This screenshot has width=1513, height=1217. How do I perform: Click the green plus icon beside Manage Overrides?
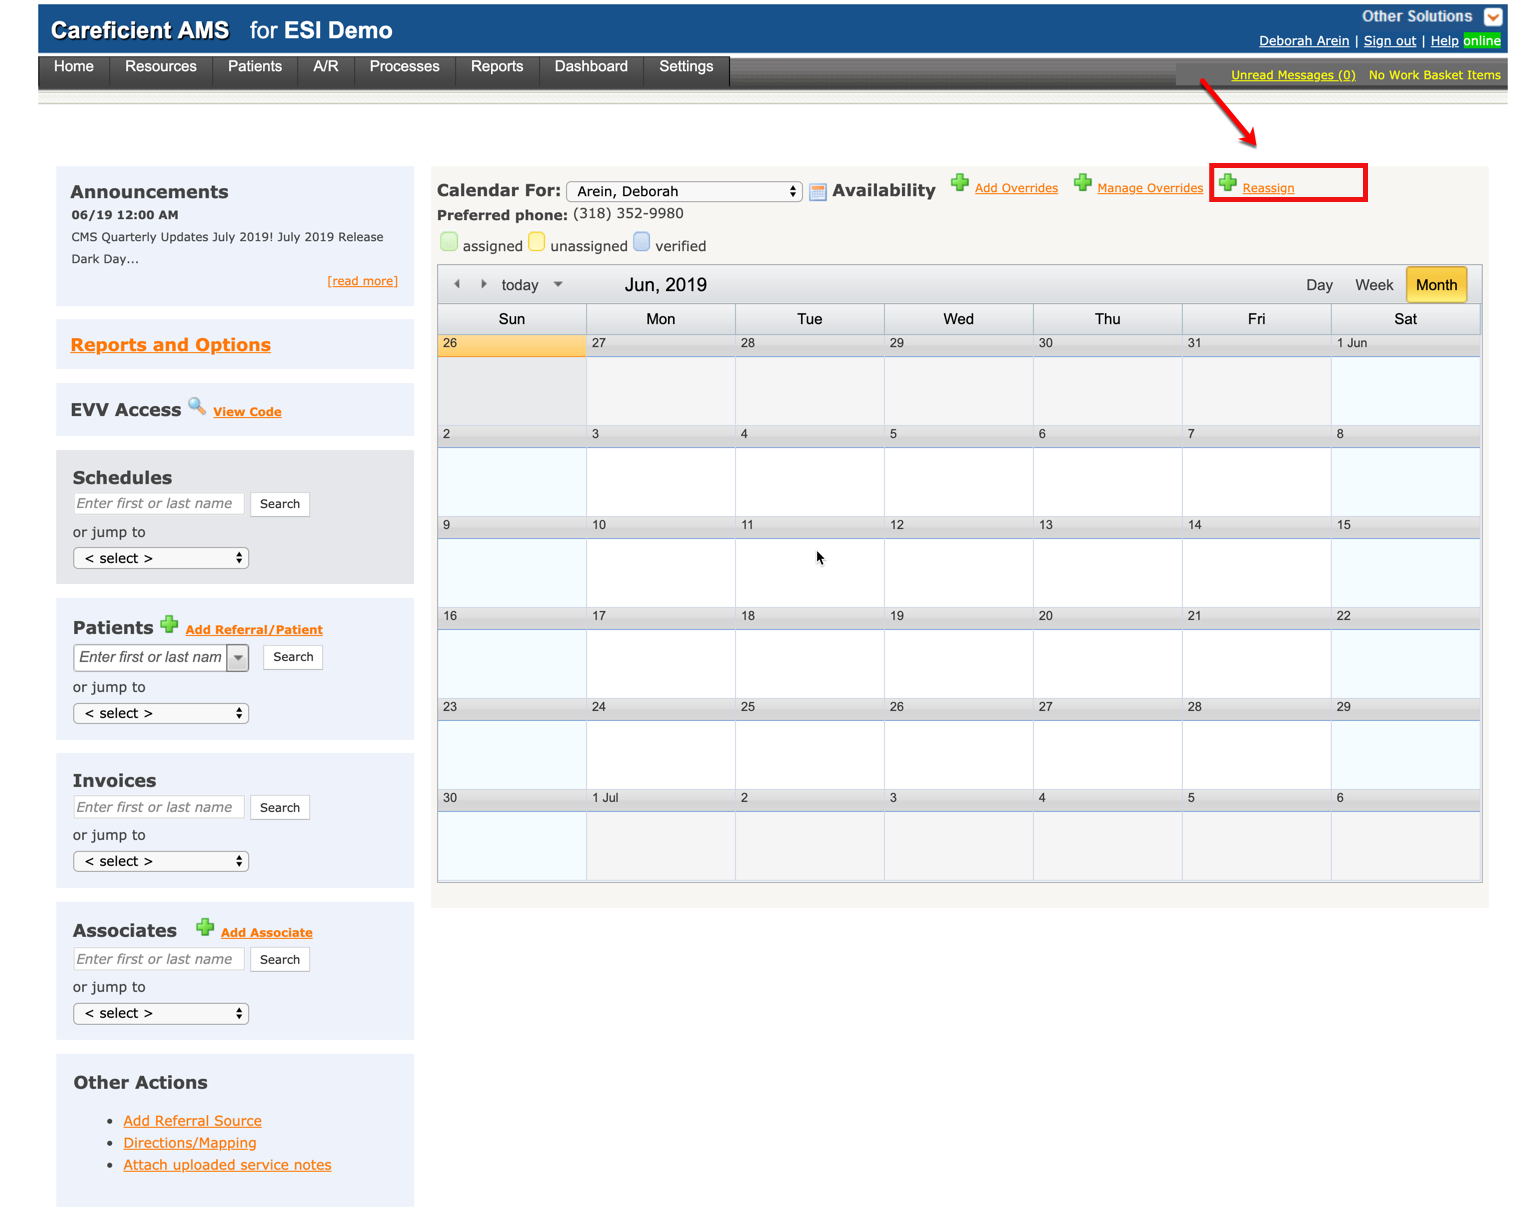(x=1082, y=183)
